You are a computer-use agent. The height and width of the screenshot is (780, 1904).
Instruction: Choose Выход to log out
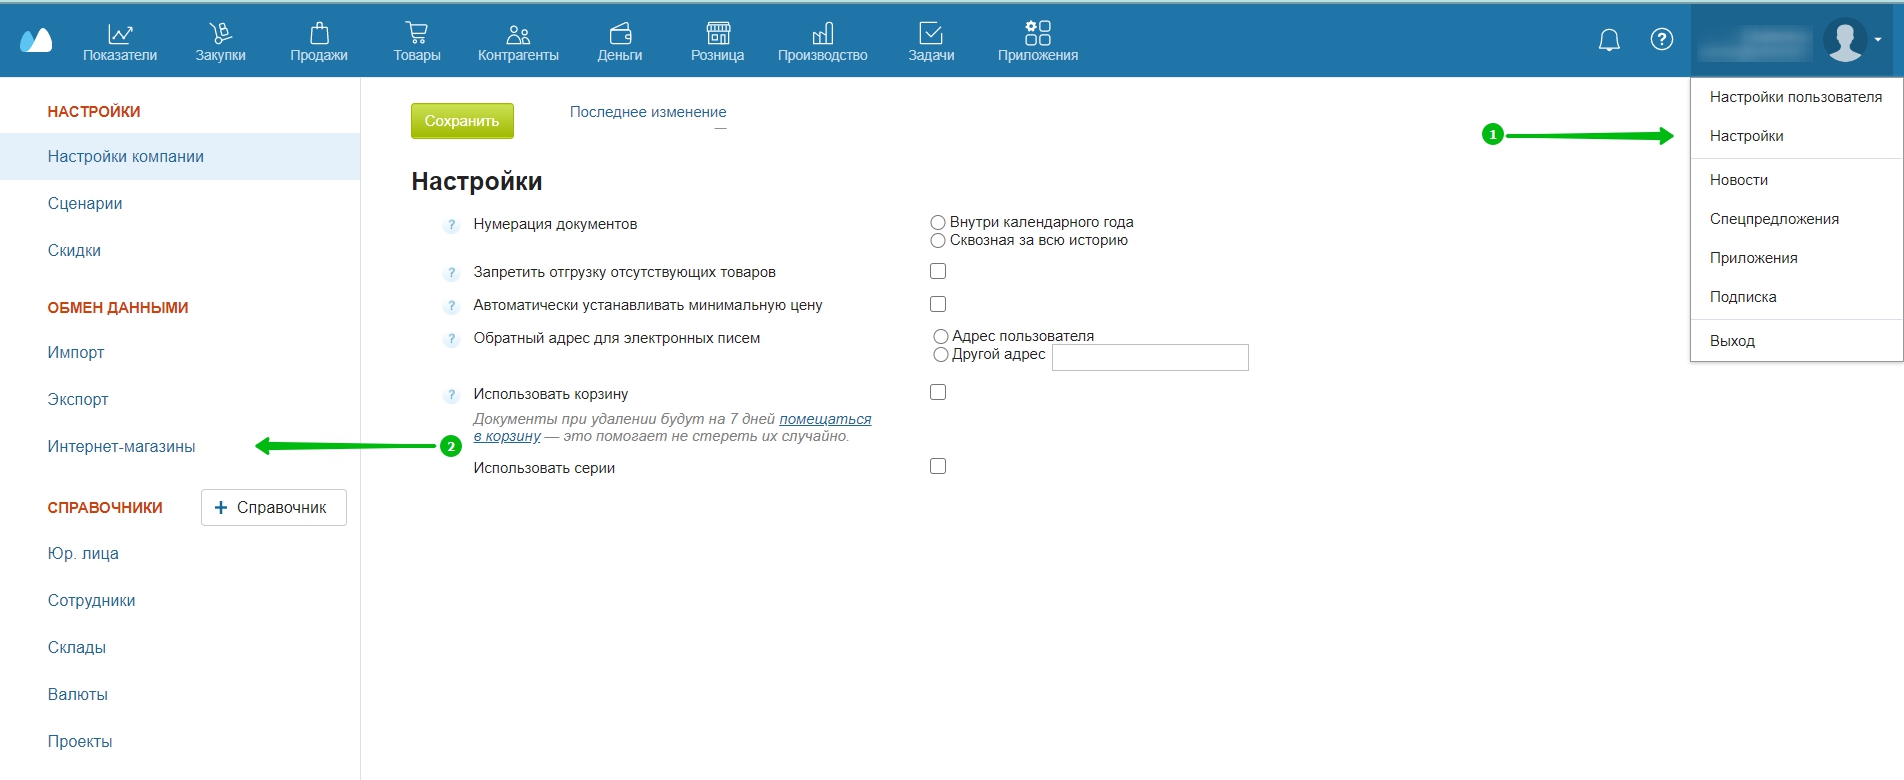click(1796, 341)
